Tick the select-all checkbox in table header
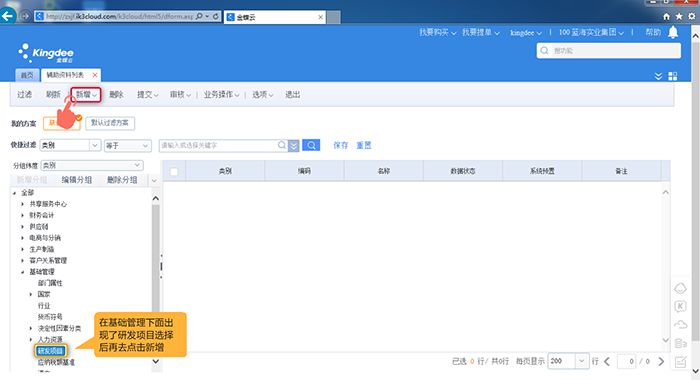700x380 pixels. pos(174,171)
